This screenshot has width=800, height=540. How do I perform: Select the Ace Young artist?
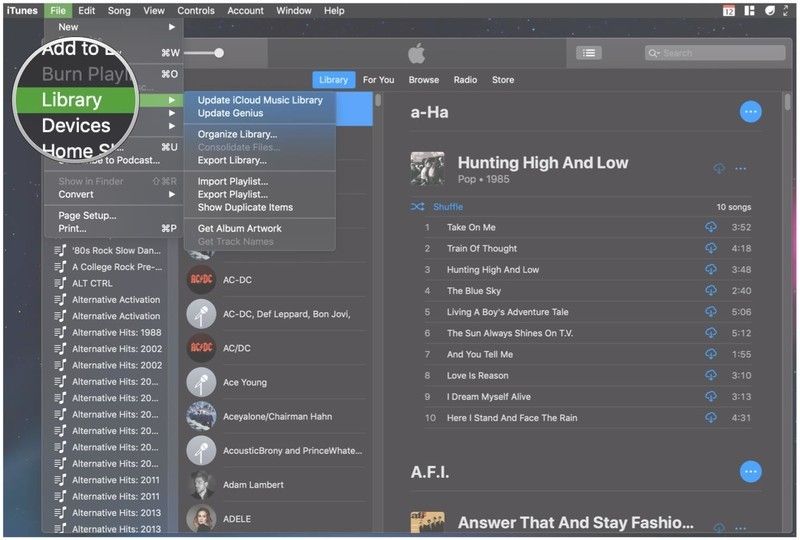[276, 382]
